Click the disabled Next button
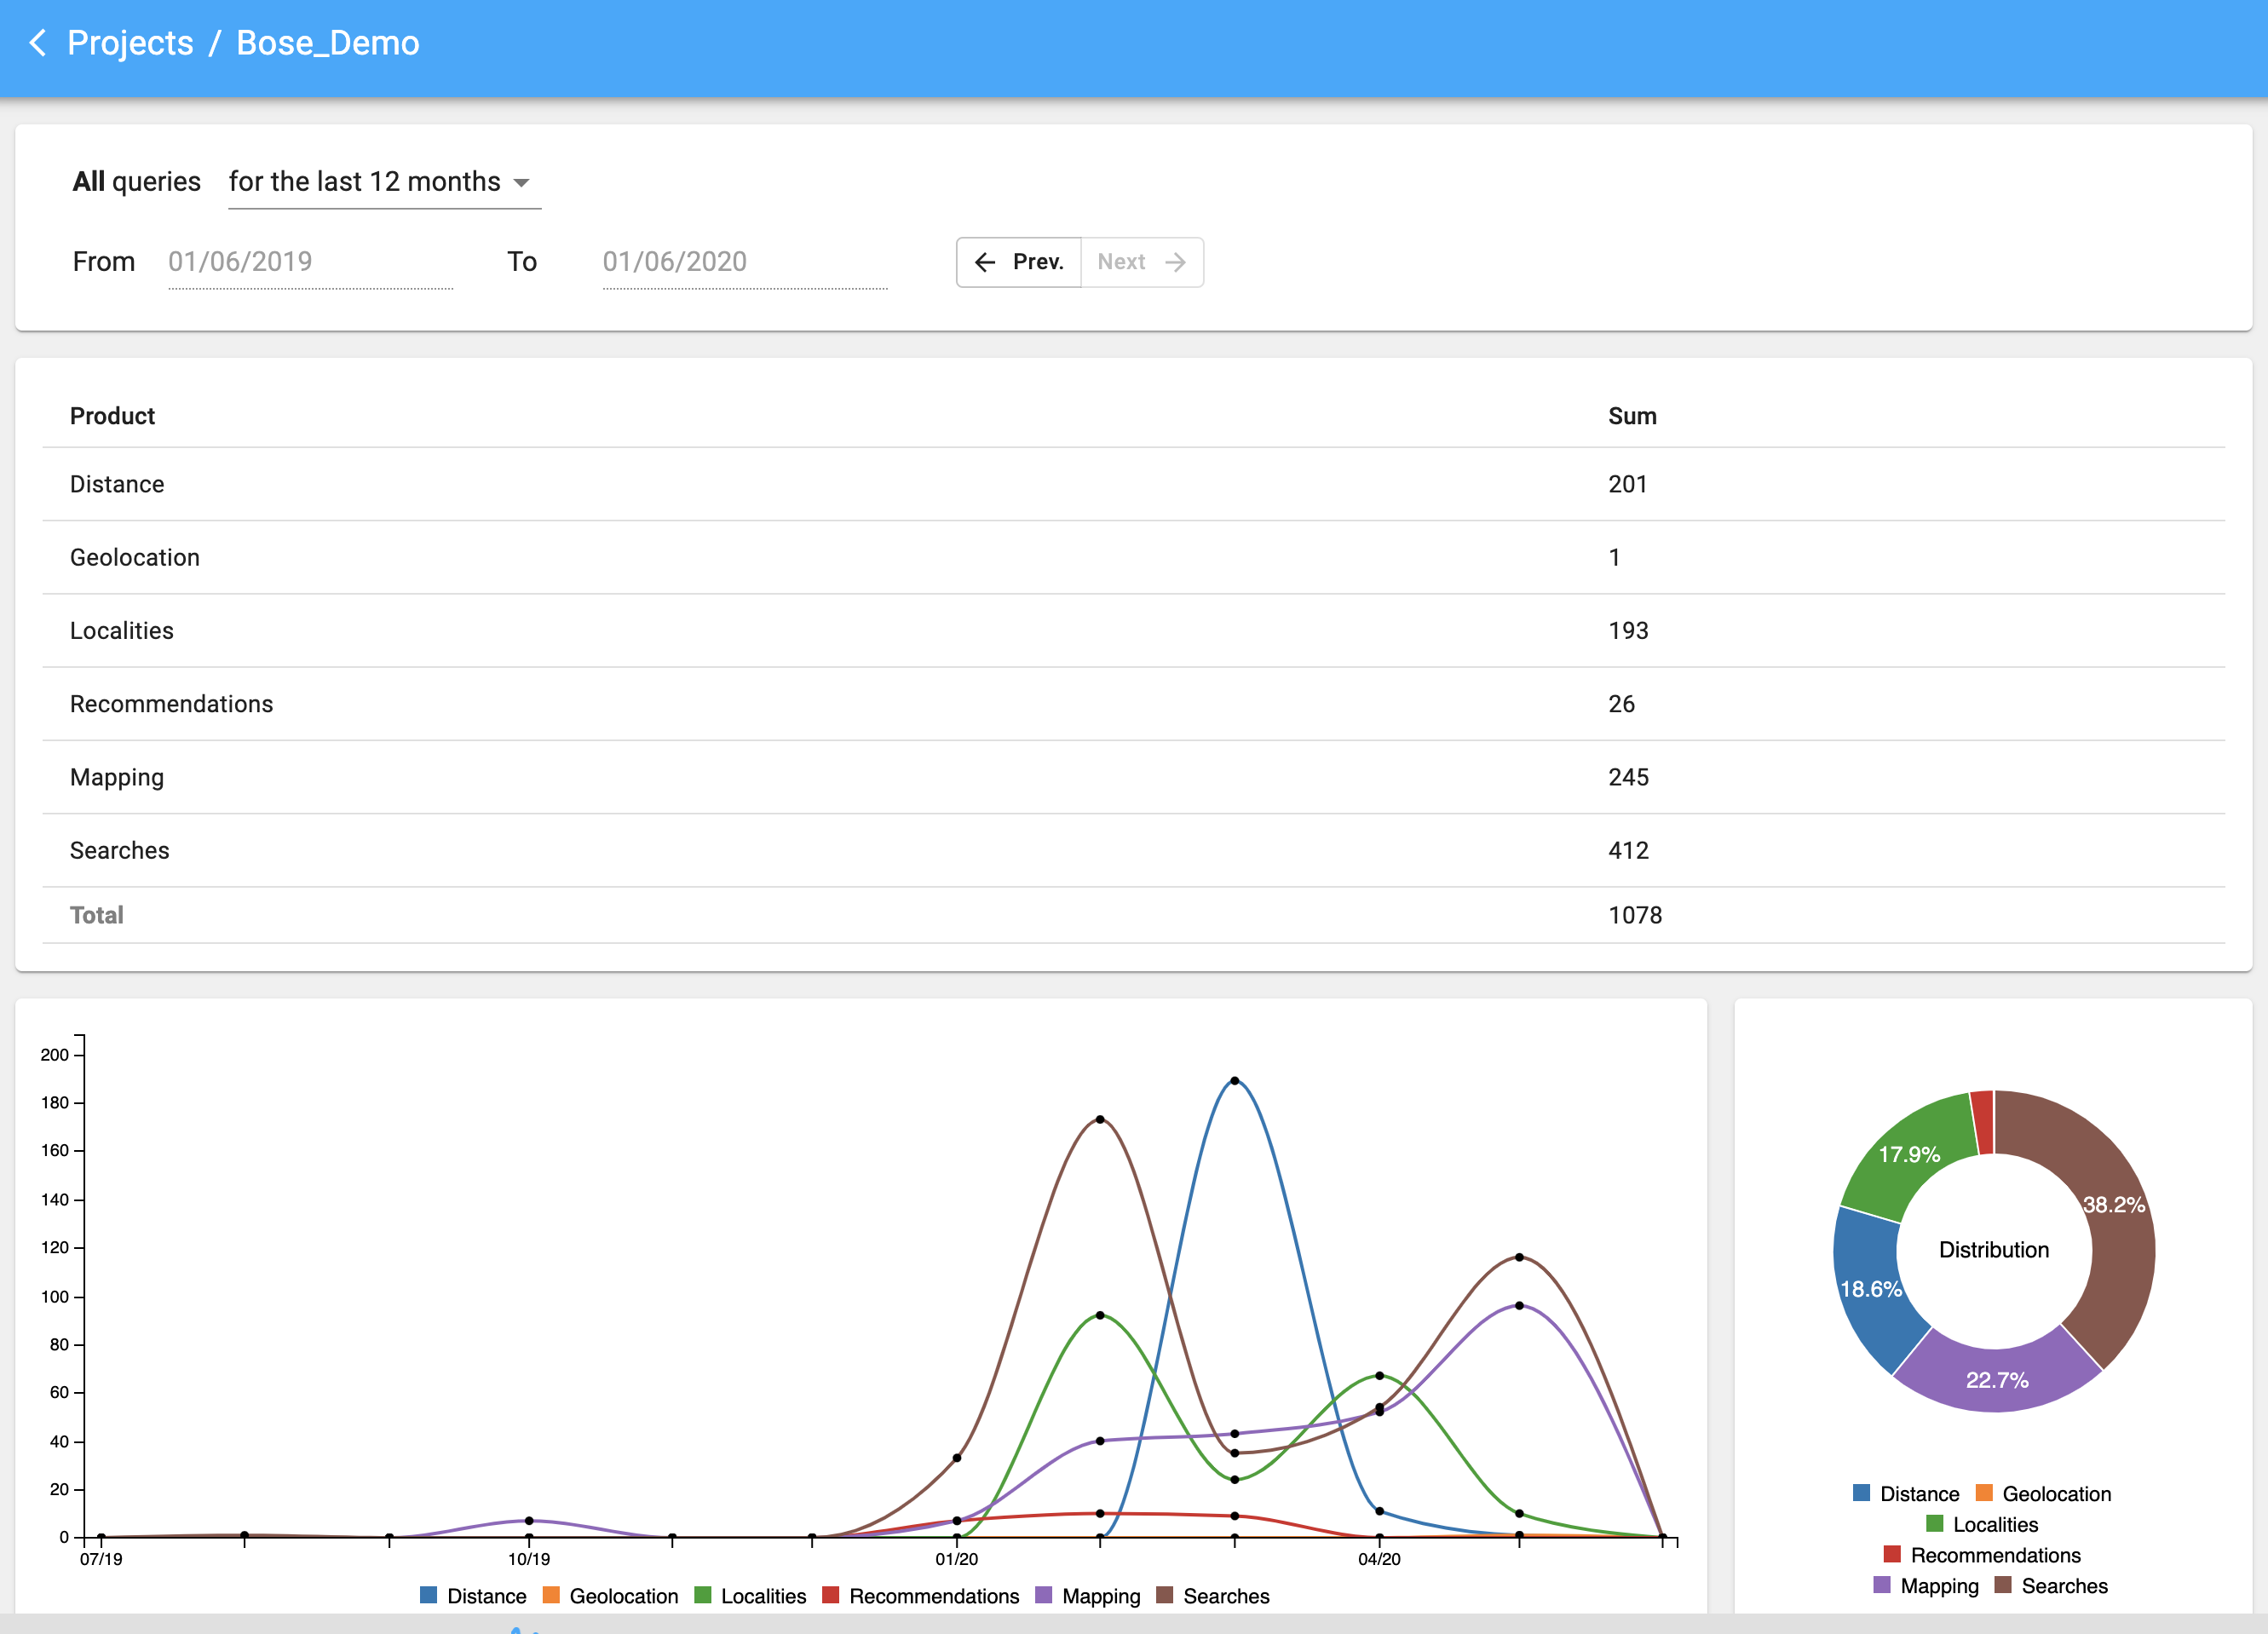The width and height of the screenshot is (2268, 1634). [1141, 262]
